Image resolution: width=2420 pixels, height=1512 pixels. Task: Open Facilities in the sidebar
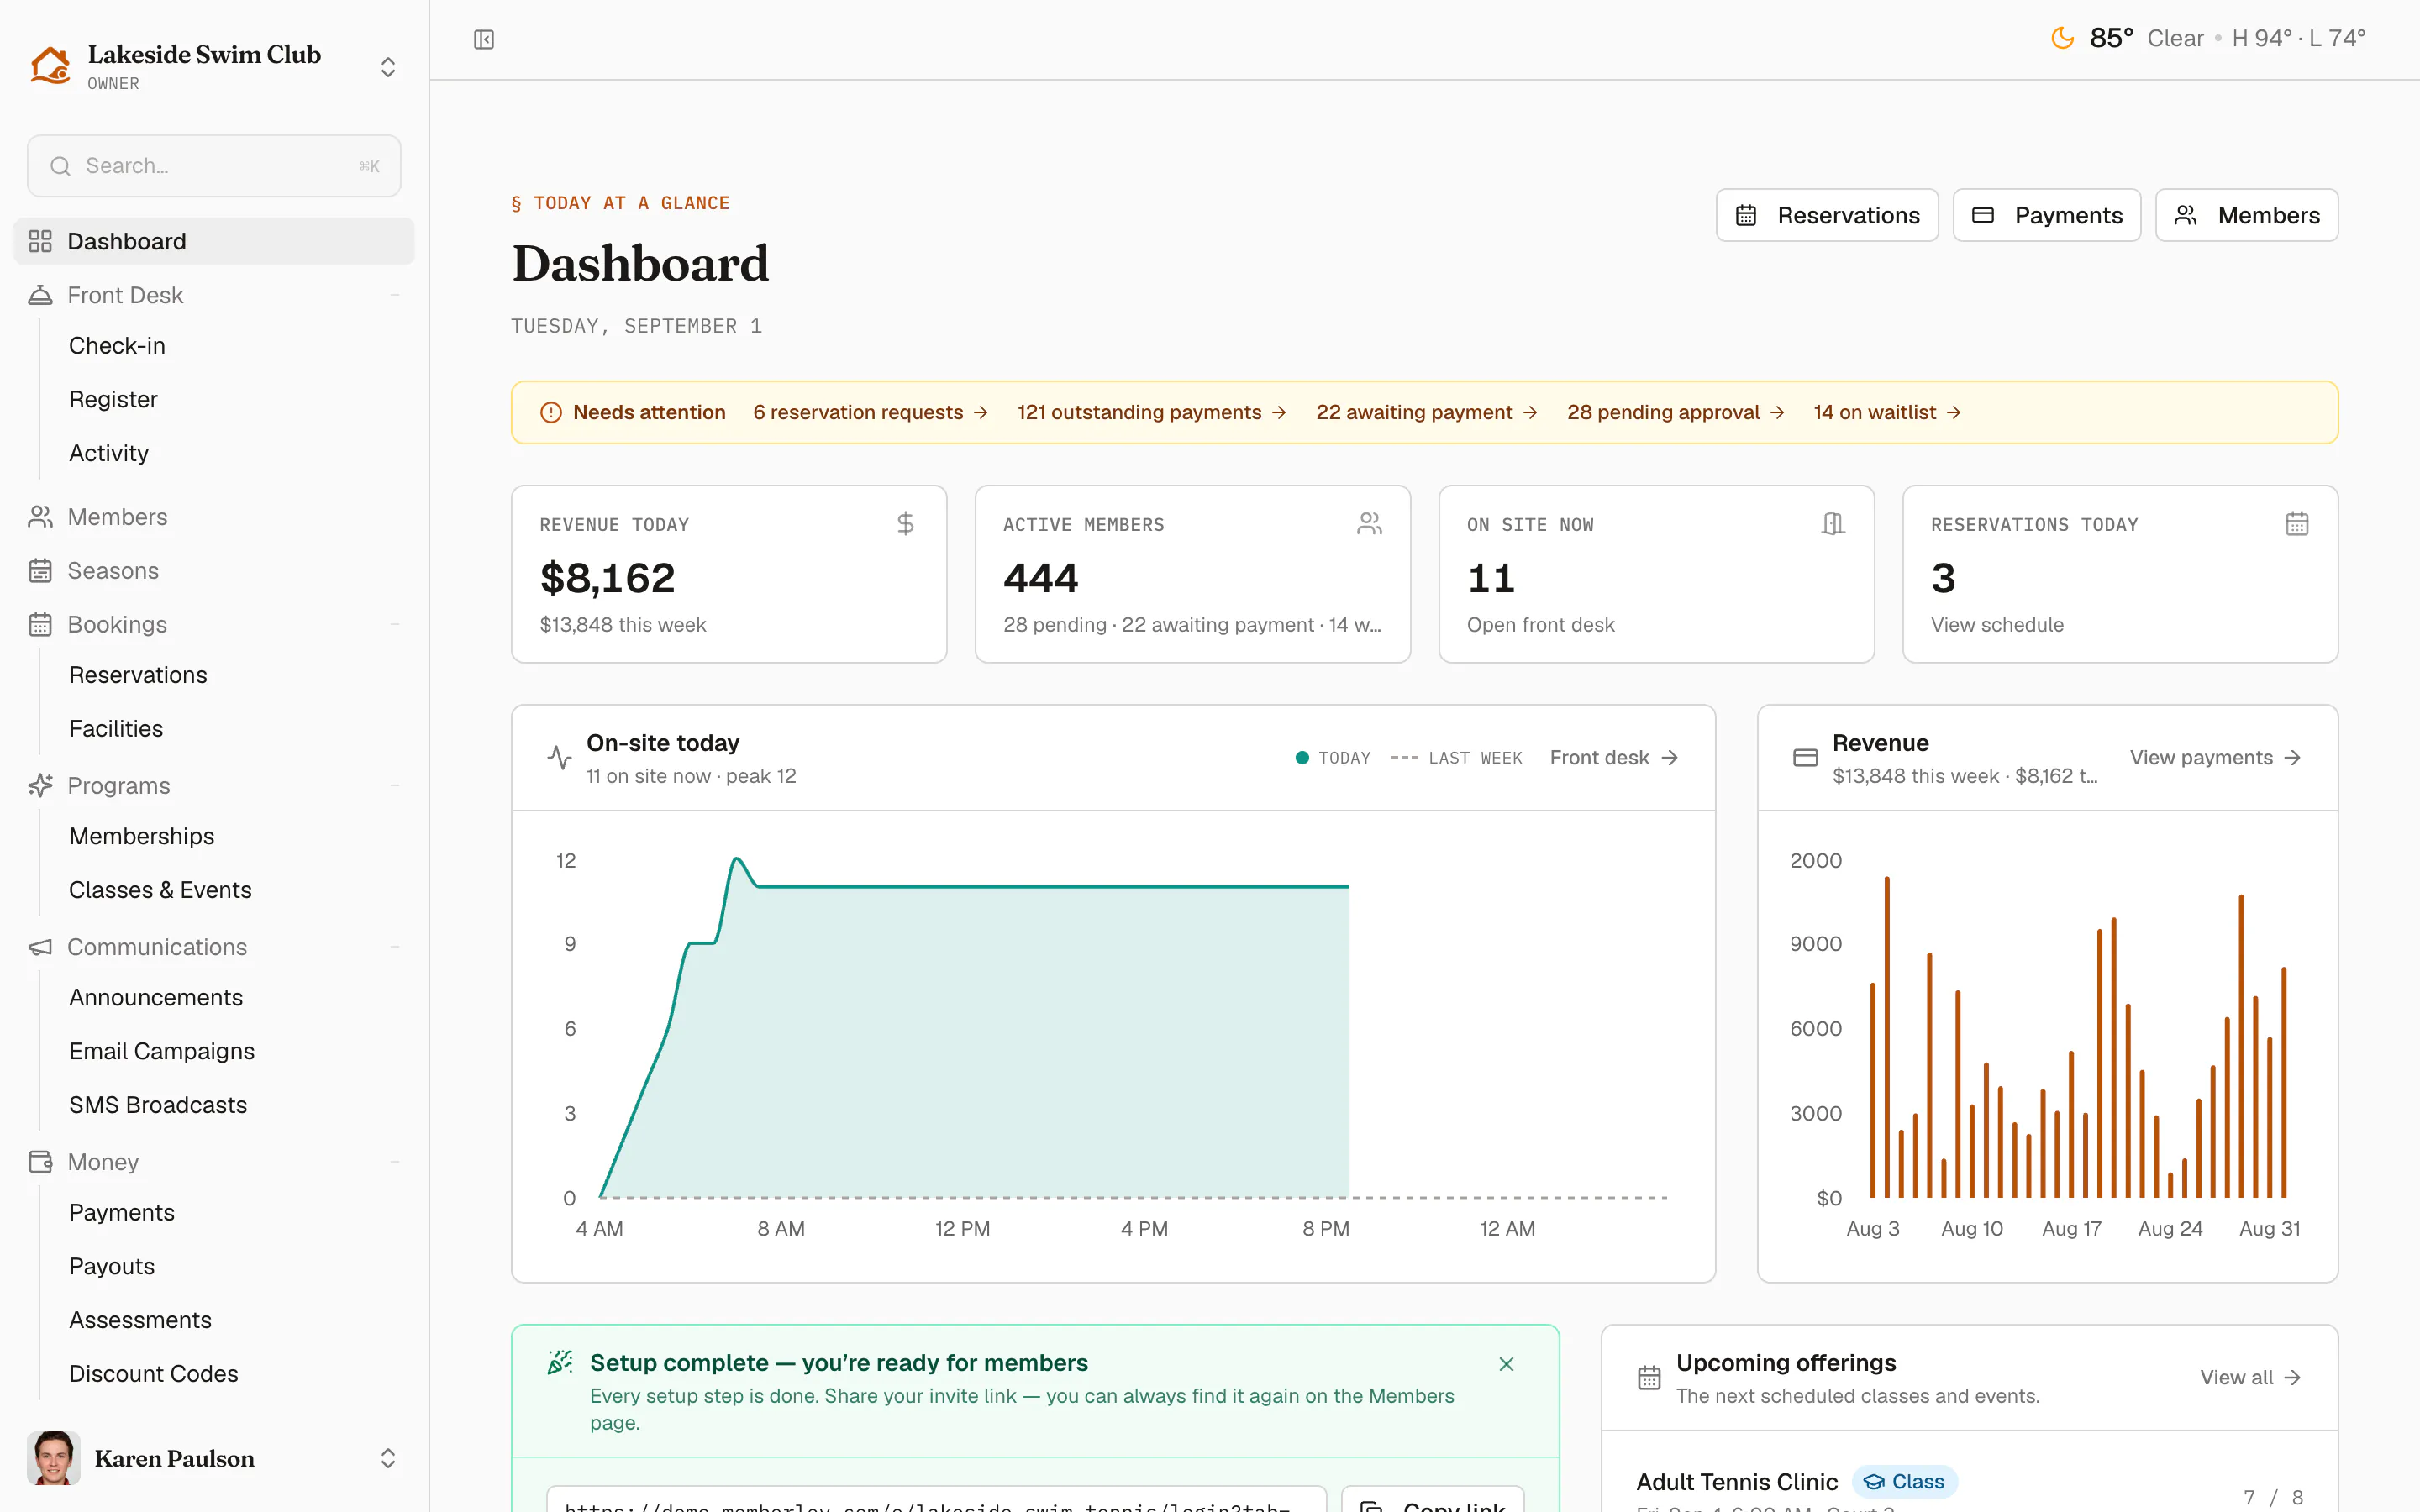click(x=116, y=729)
